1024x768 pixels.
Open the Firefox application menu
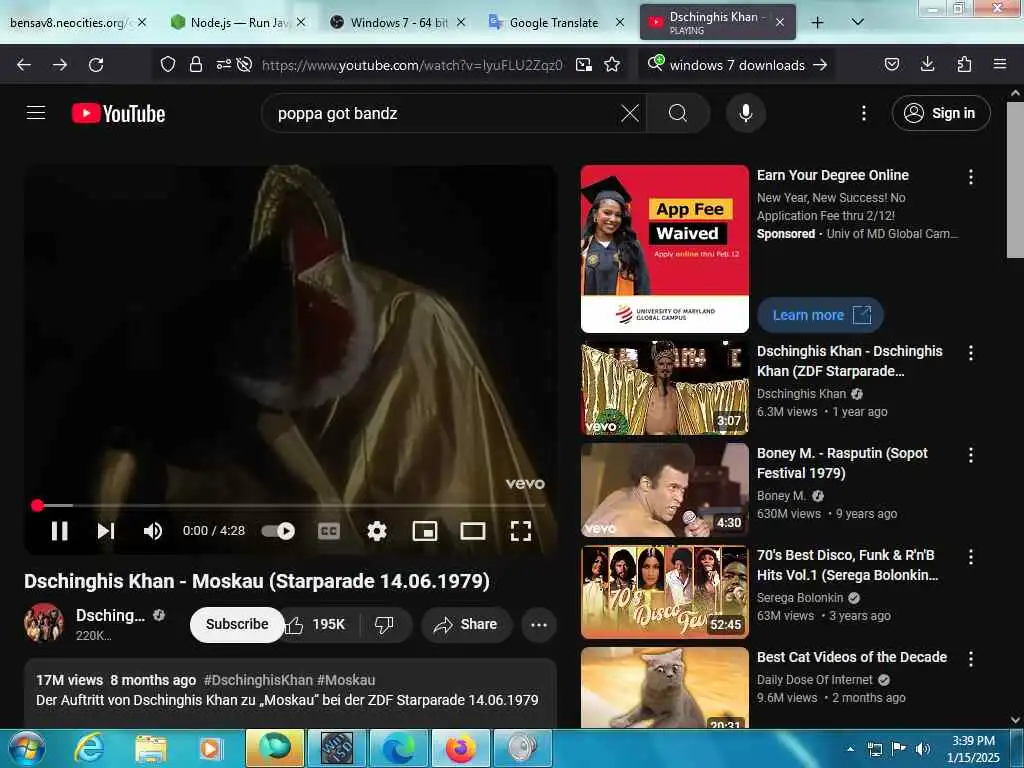pyautogui.click(x=1000, y=64)
